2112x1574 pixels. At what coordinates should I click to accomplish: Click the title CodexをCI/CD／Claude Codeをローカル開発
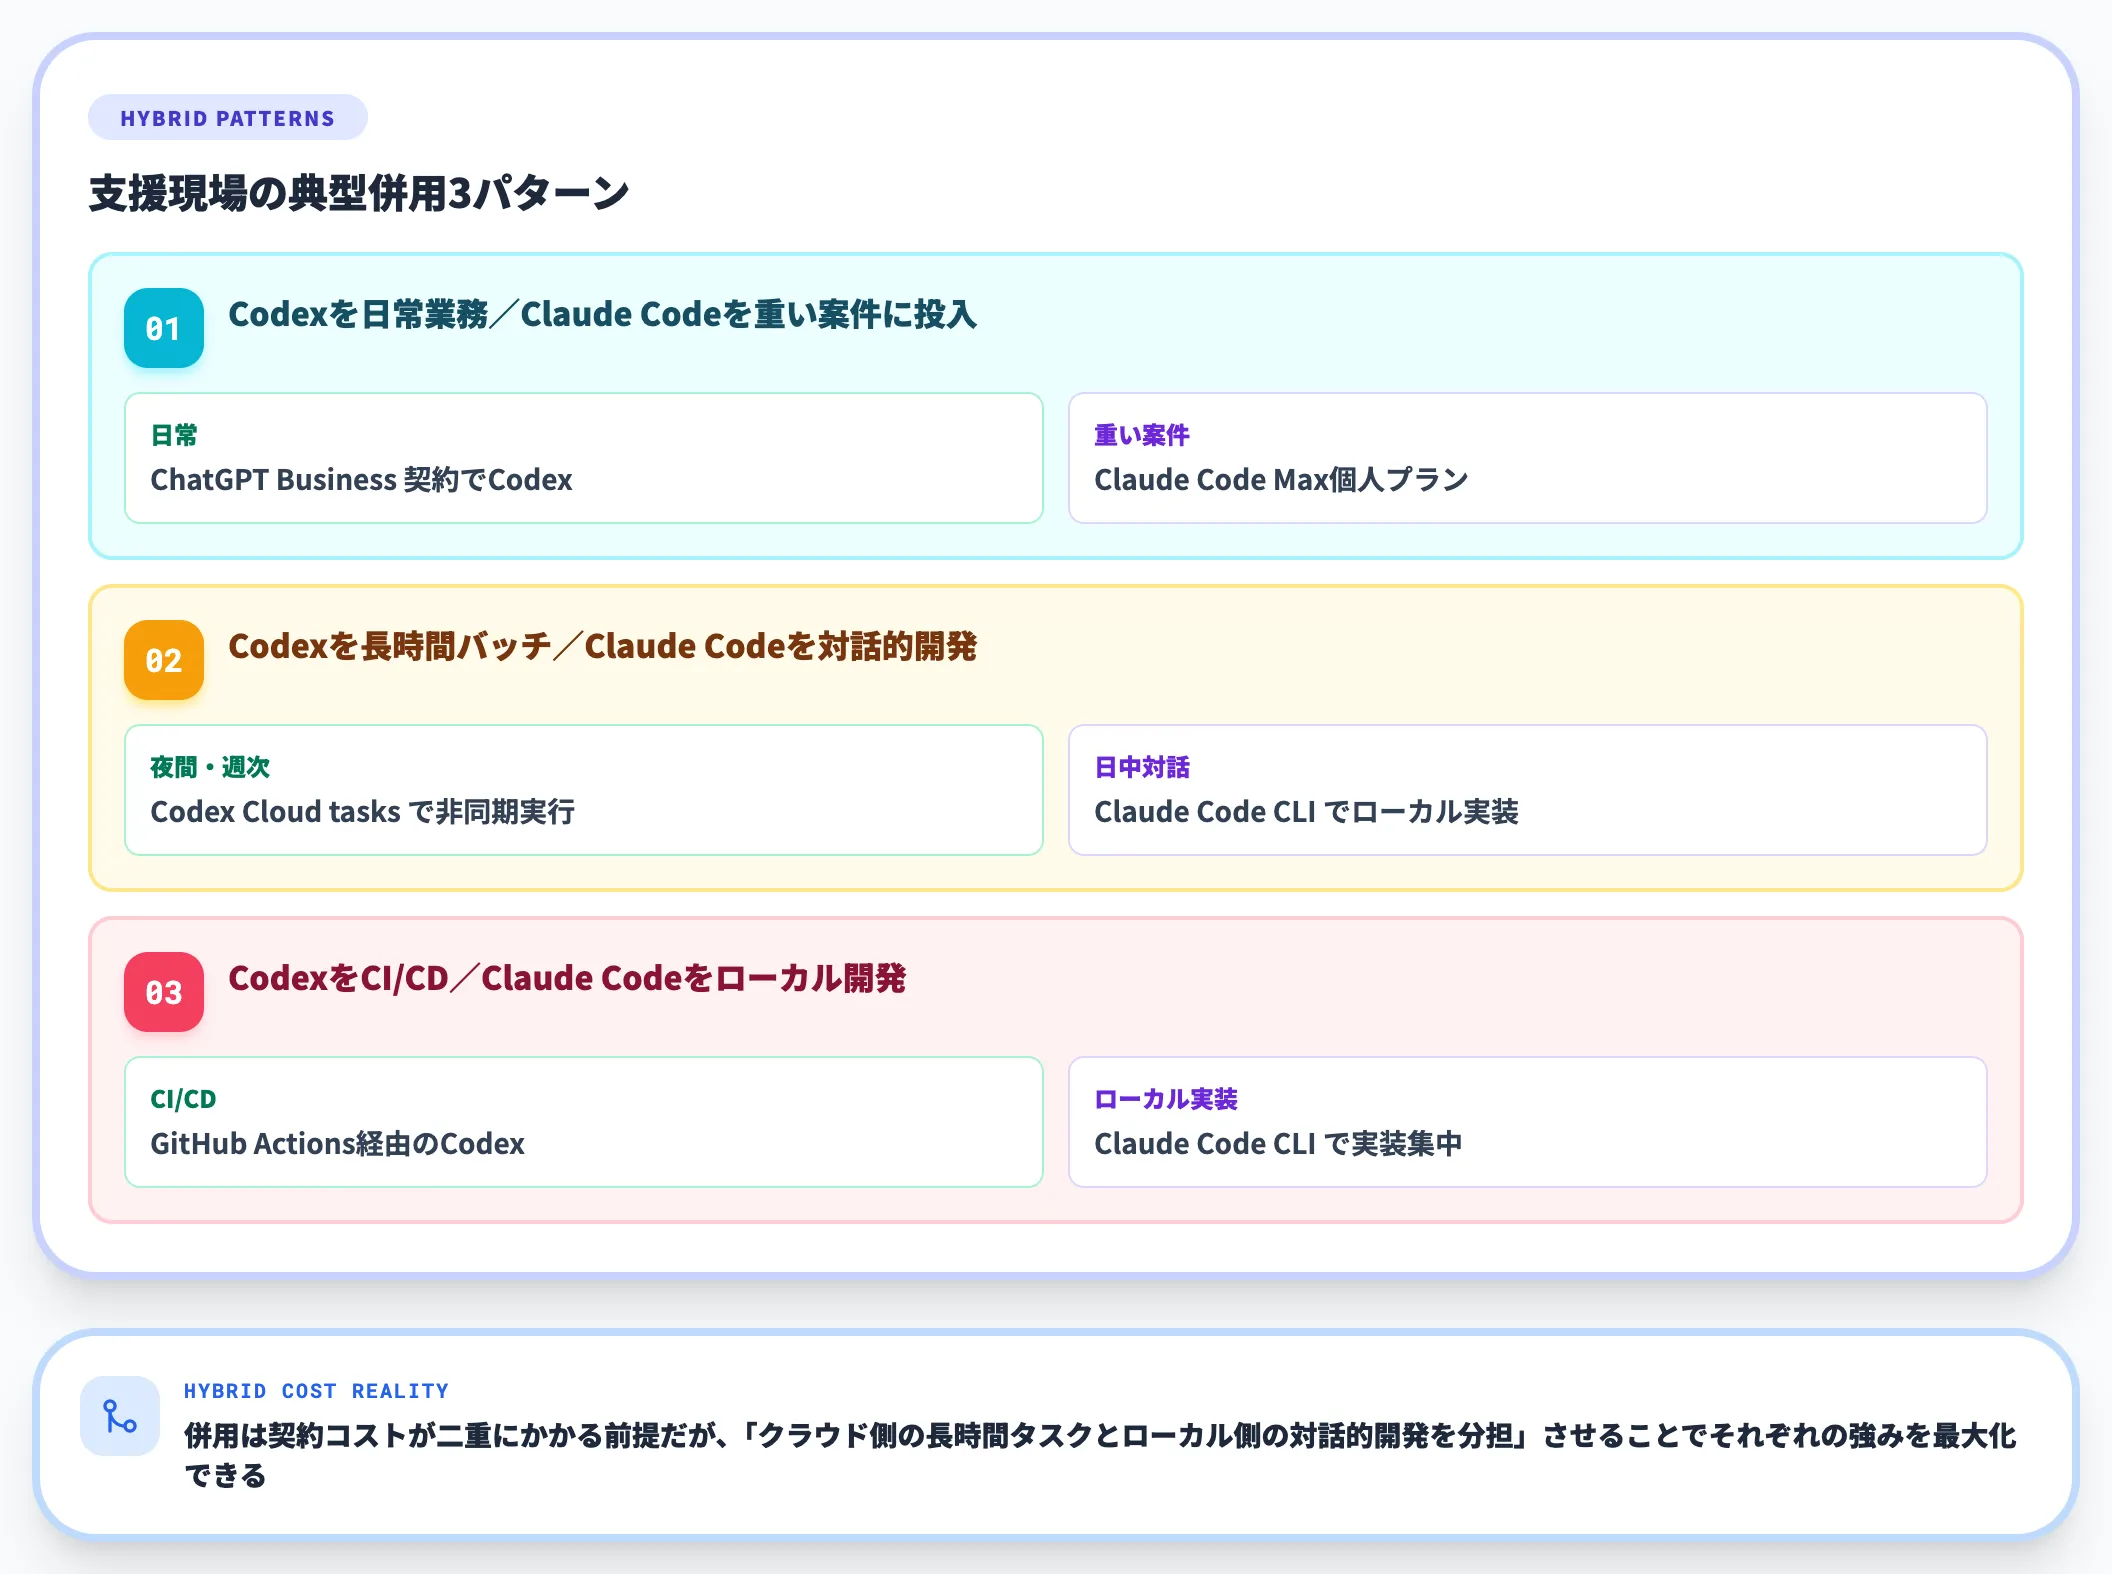pos(567,978)
